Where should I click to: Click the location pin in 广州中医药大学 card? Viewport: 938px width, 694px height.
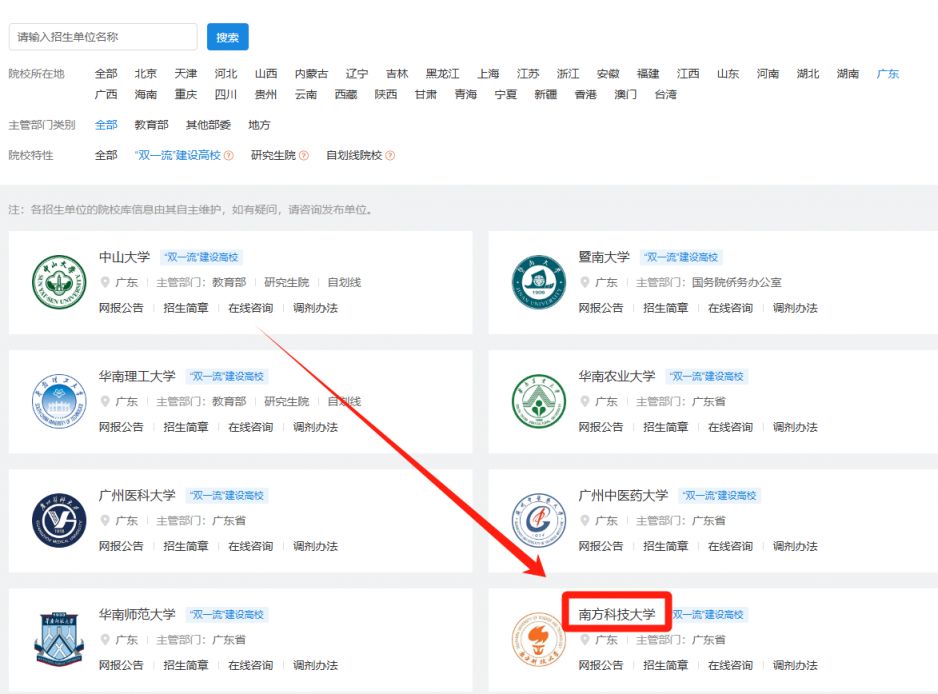coord(585,520)
